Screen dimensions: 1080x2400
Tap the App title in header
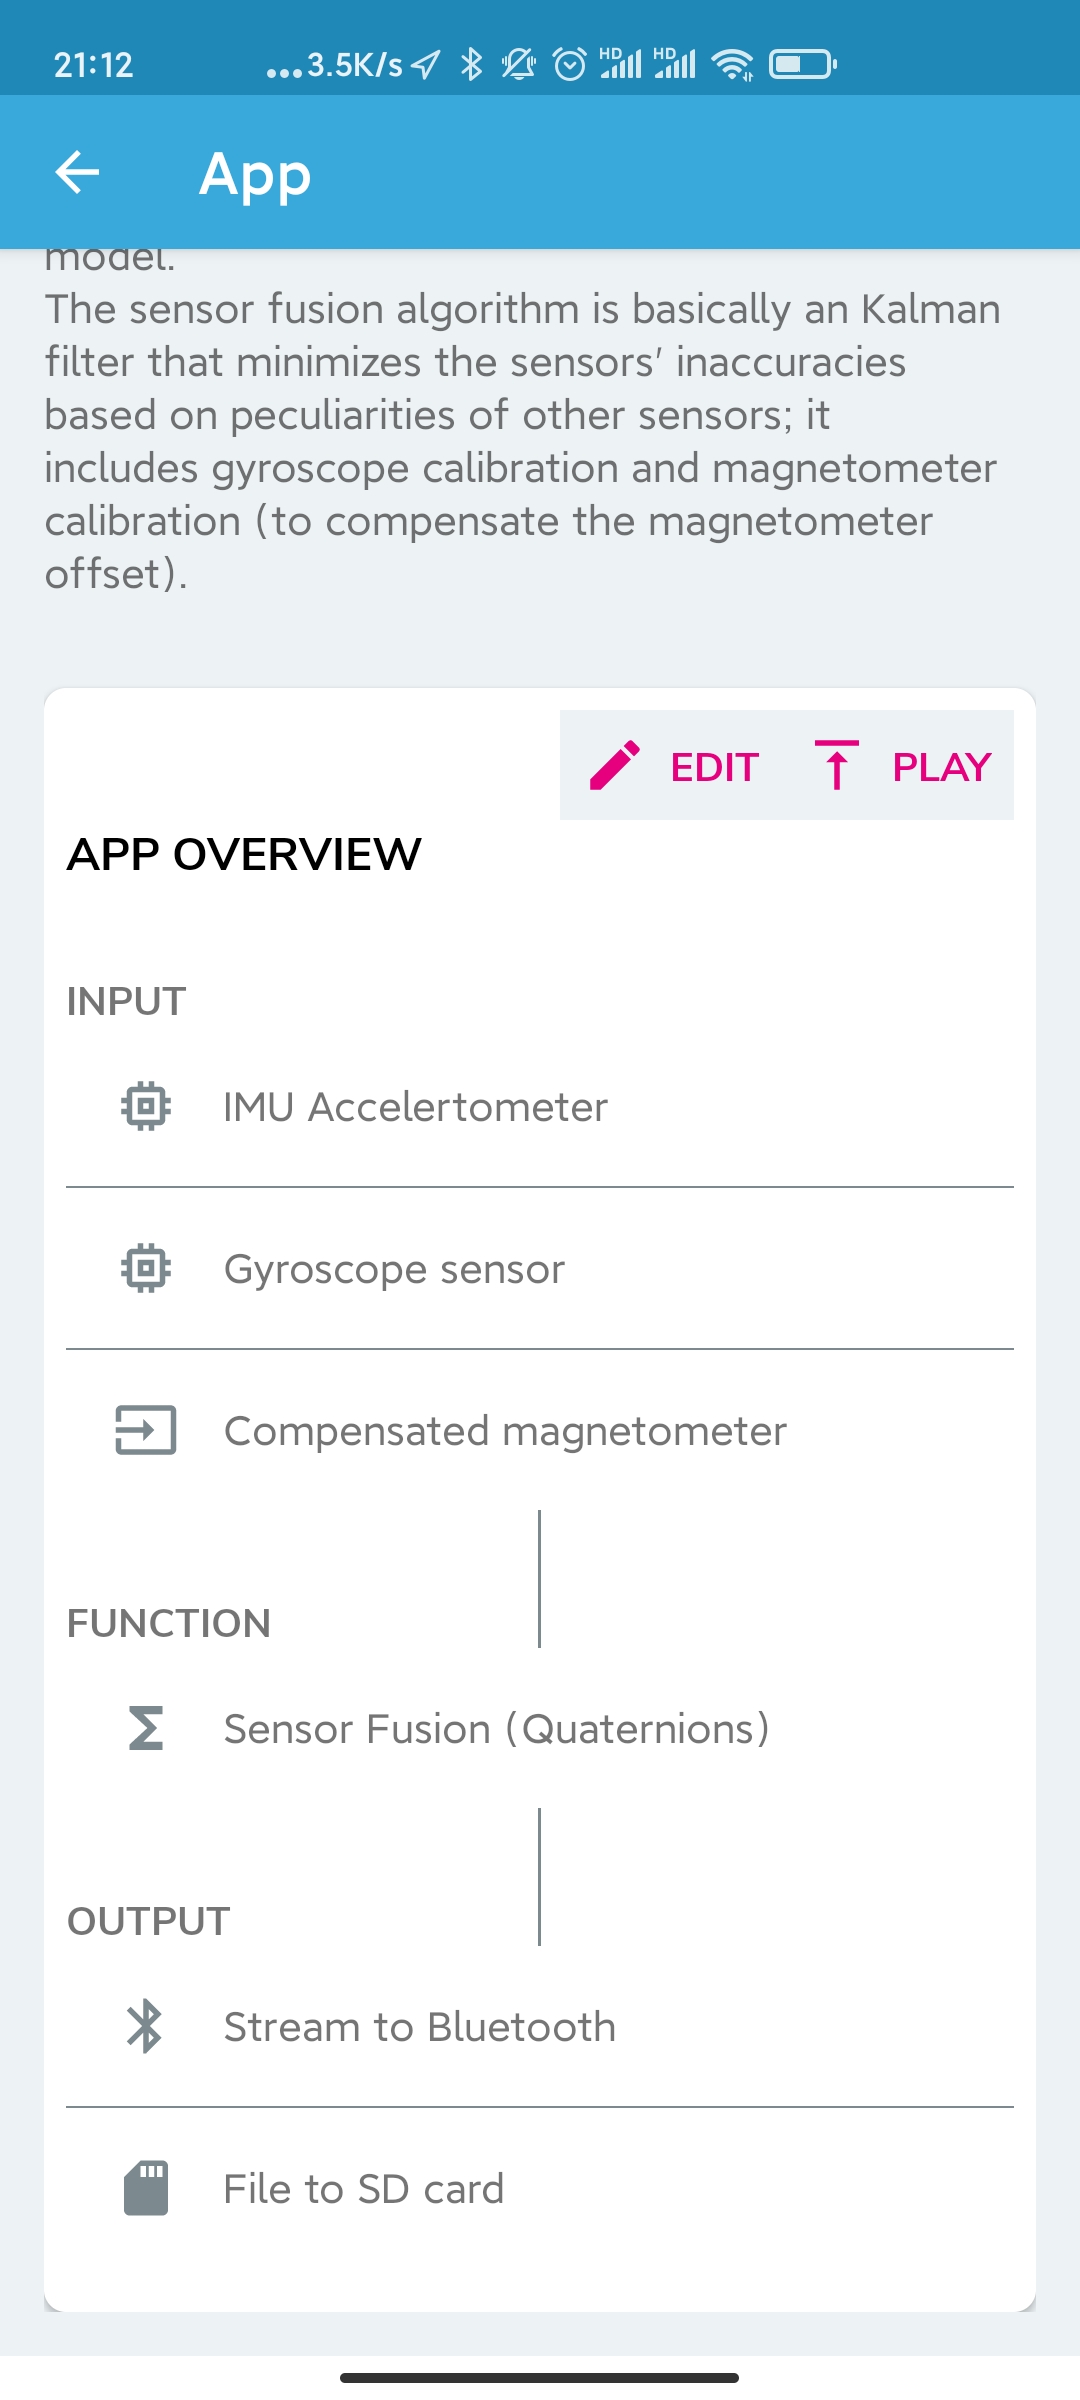coord(255,176)
